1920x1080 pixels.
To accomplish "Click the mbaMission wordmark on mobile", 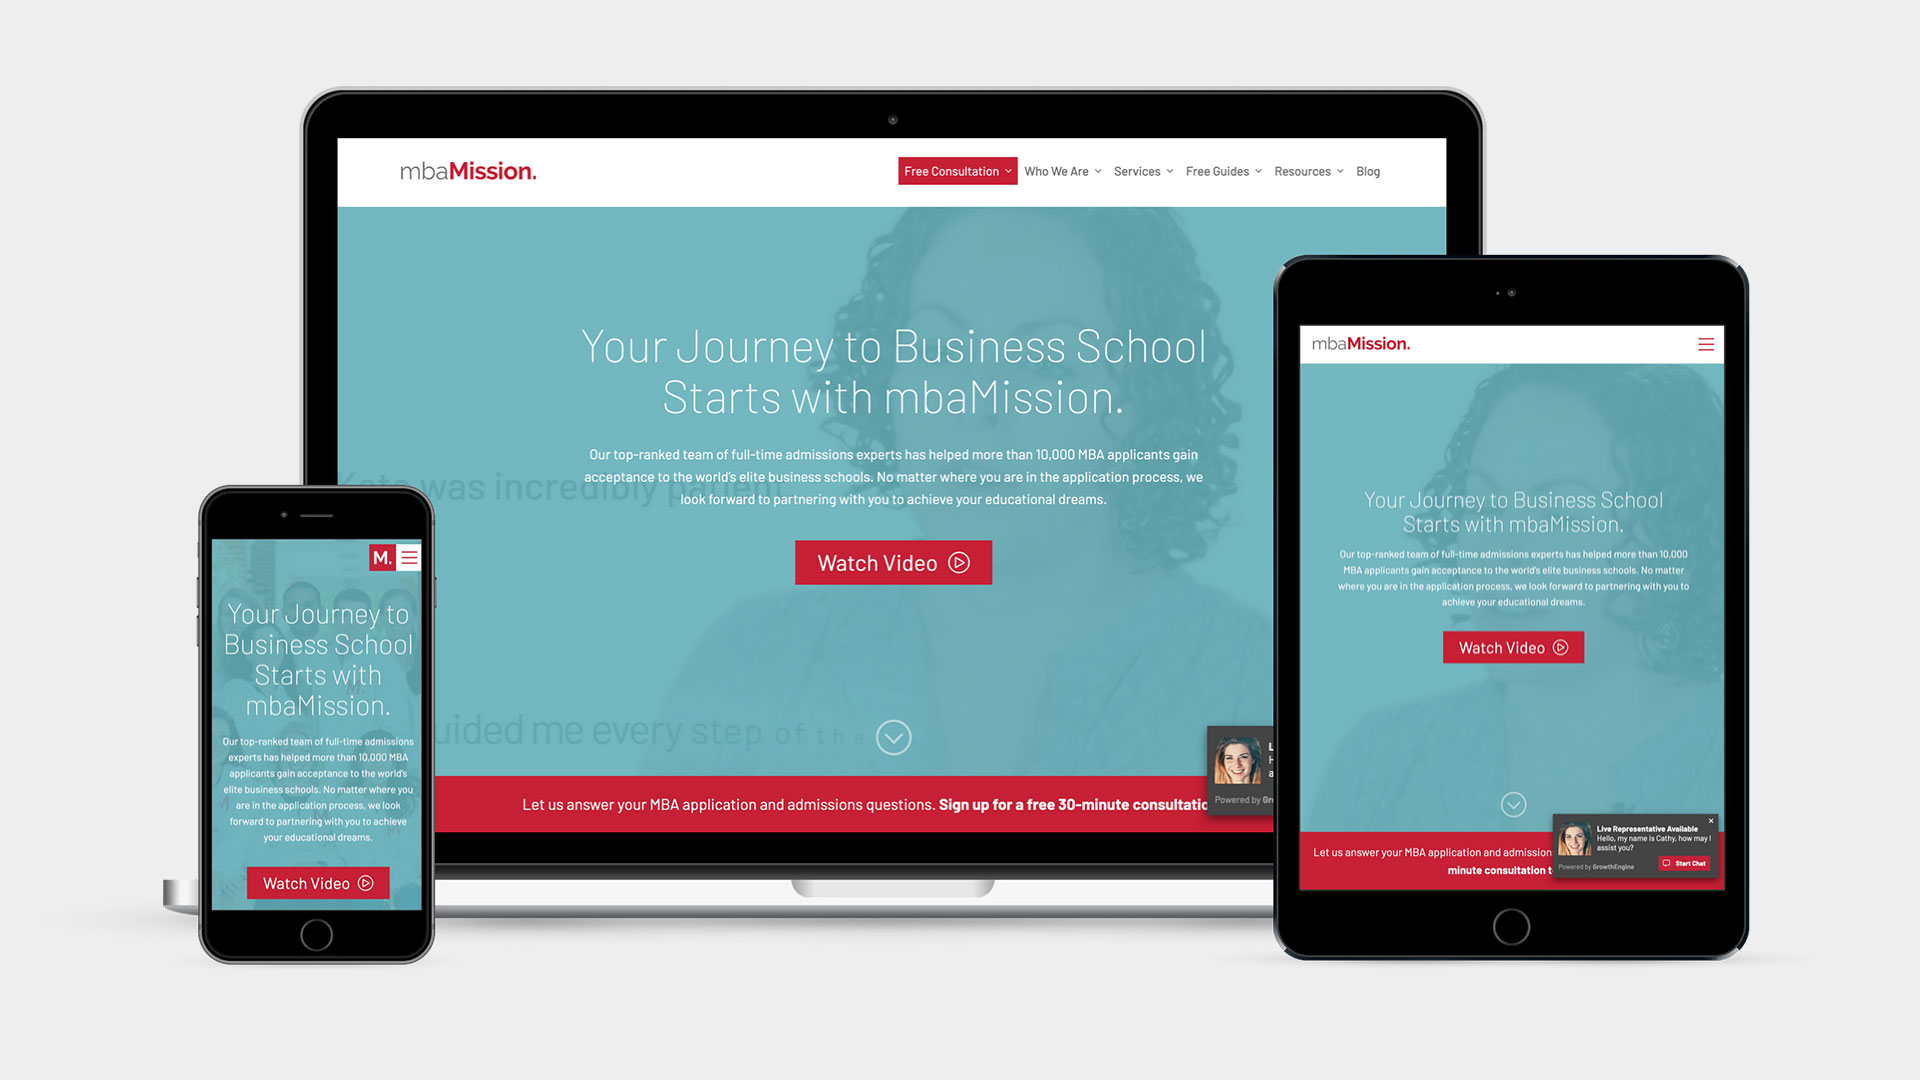I will coord(382,556).
